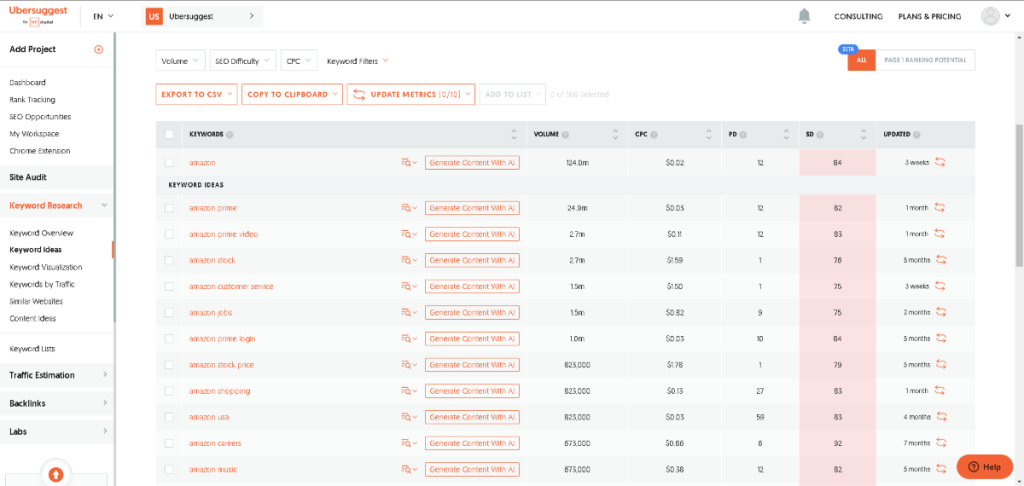
Task: Check the amazon prime row checkbox
Action: (x=169, y=208)
